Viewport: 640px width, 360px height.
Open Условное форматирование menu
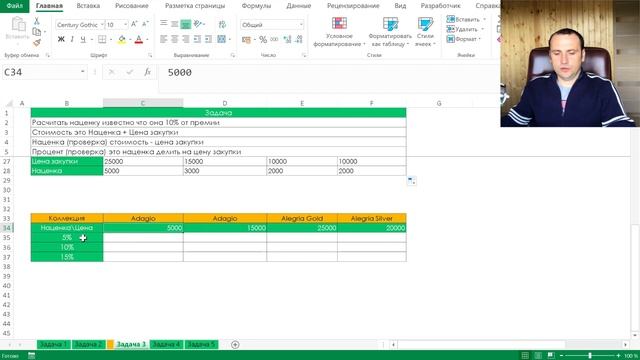point(339,32)
